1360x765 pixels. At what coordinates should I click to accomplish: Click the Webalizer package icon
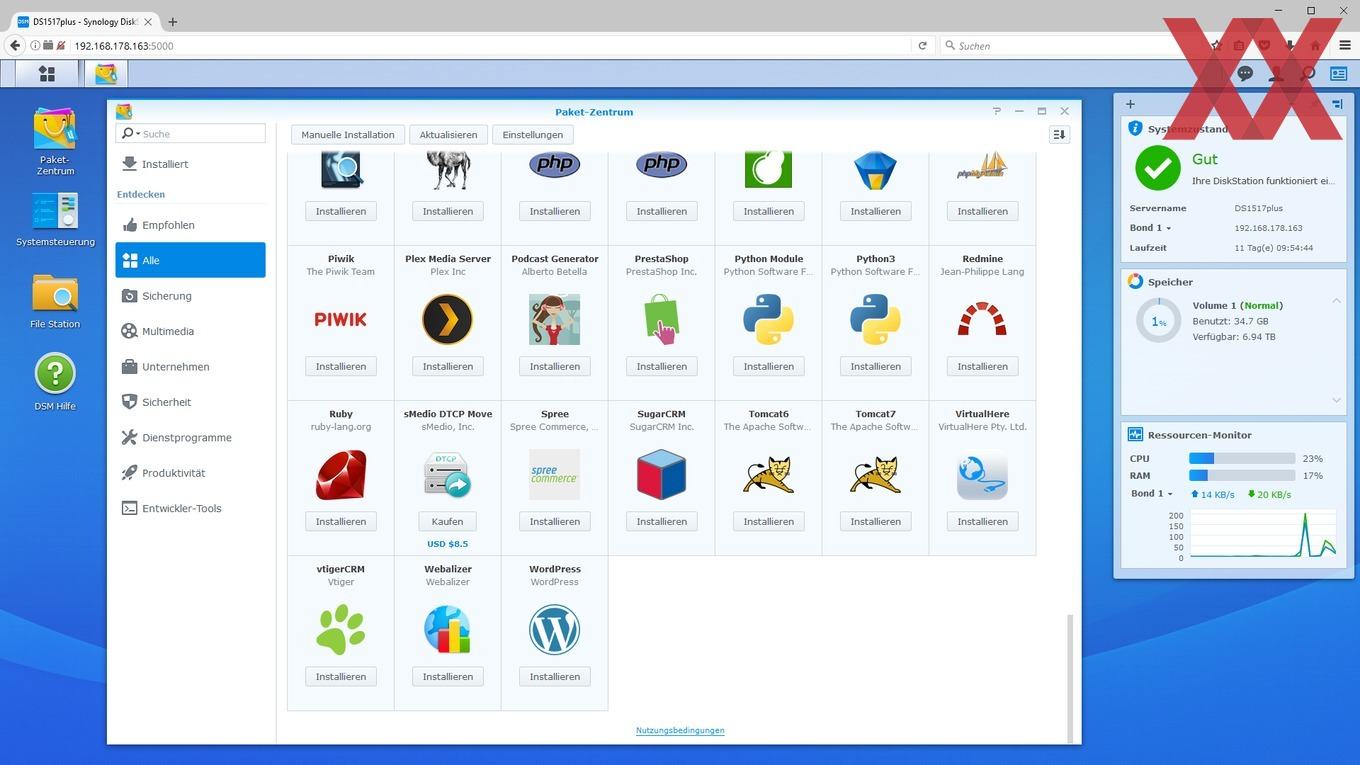click(x=448, y=629)
